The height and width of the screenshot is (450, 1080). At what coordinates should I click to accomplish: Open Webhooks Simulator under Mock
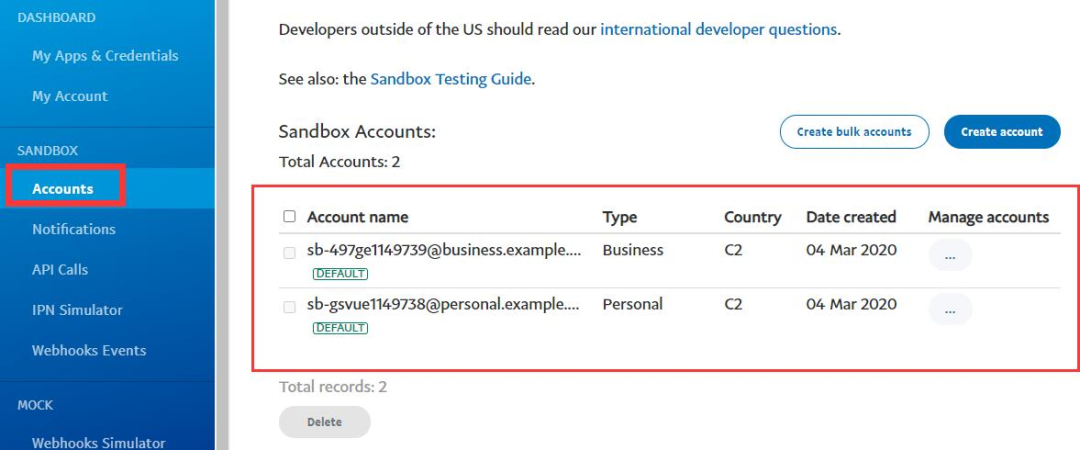98,442
